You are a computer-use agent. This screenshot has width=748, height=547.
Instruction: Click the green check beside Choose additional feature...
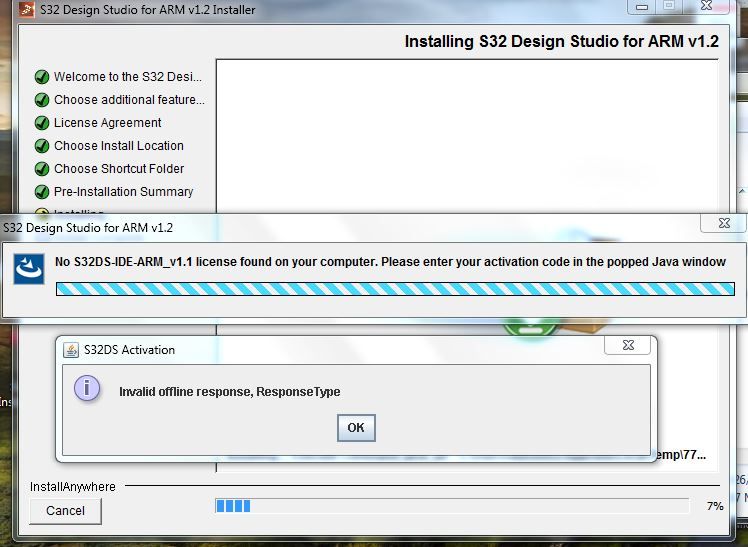click(42, 100)
